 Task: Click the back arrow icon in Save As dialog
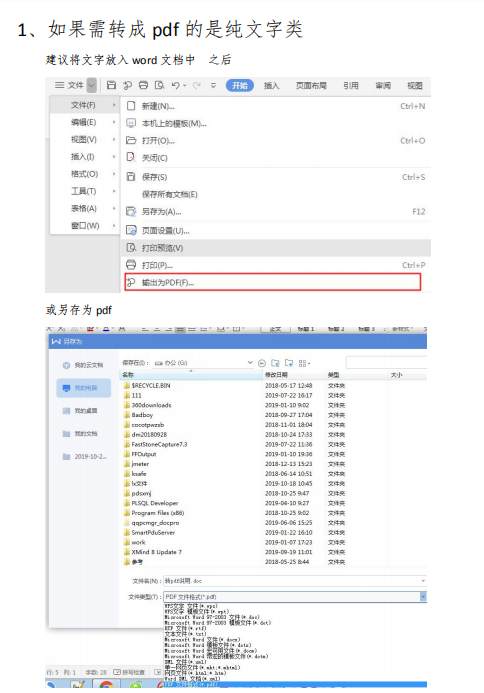262,363
